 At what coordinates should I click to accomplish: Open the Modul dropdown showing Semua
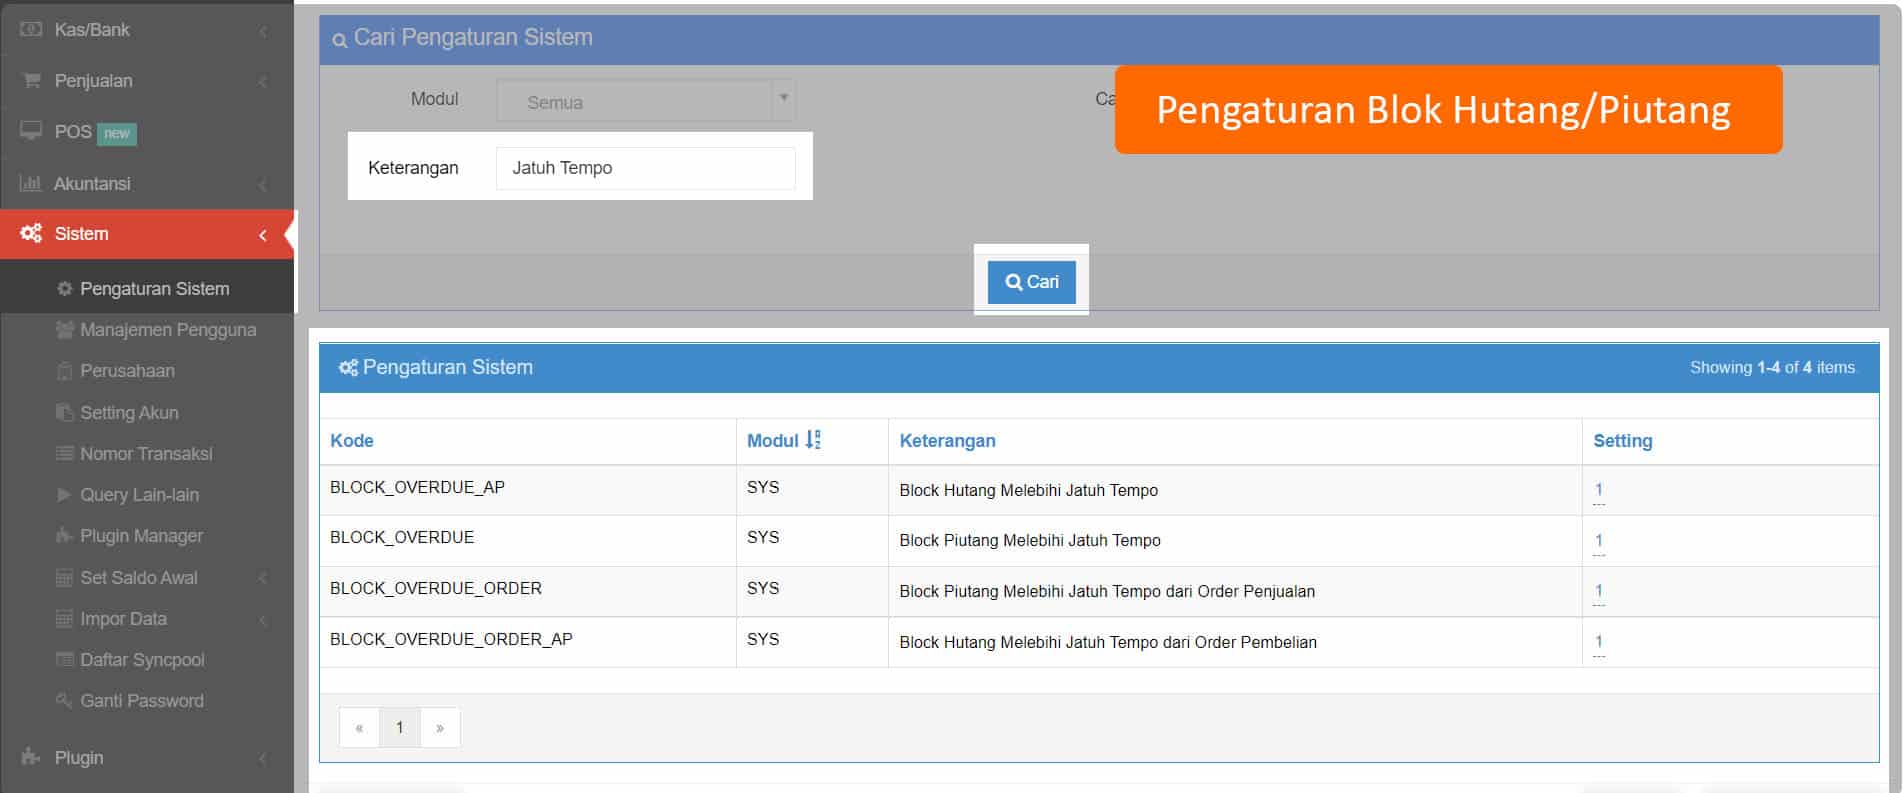pos(646,101)
